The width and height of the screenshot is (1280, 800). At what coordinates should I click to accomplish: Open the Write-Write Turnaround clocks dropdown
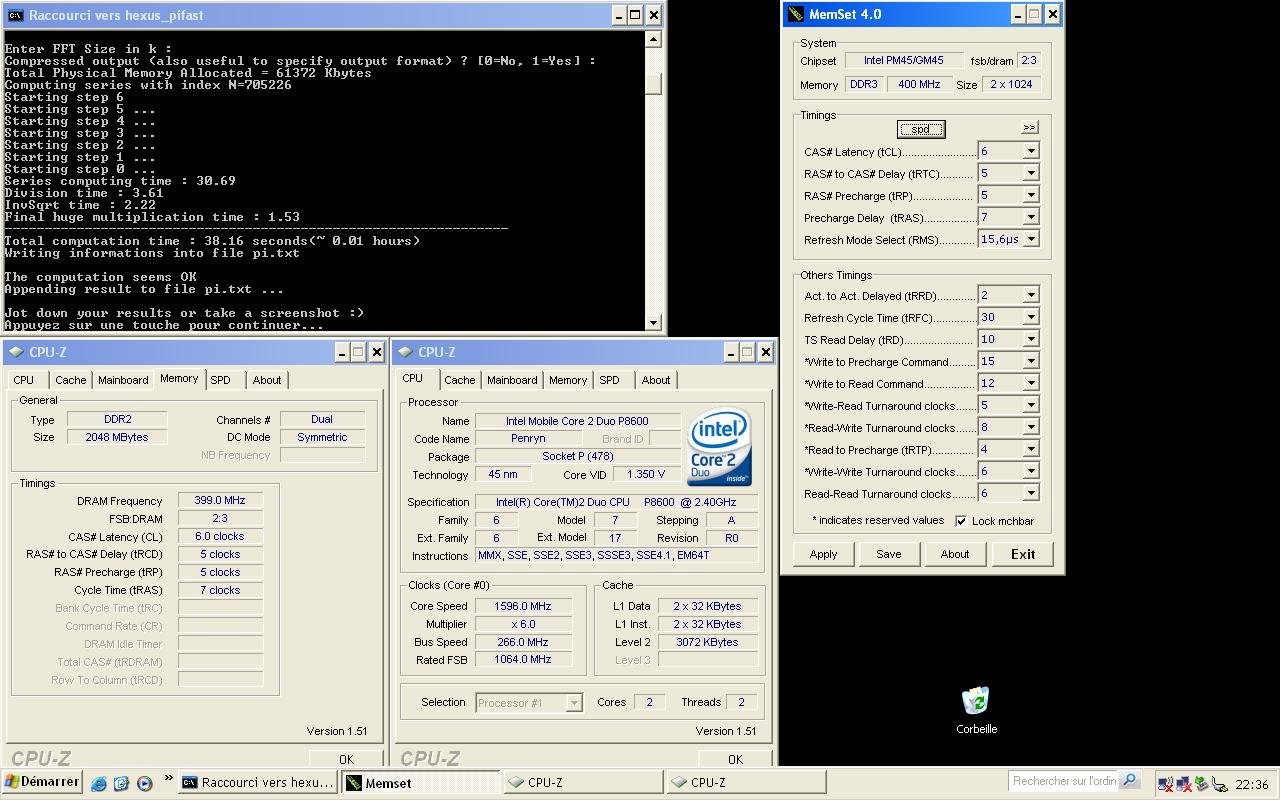point(1030,471)
